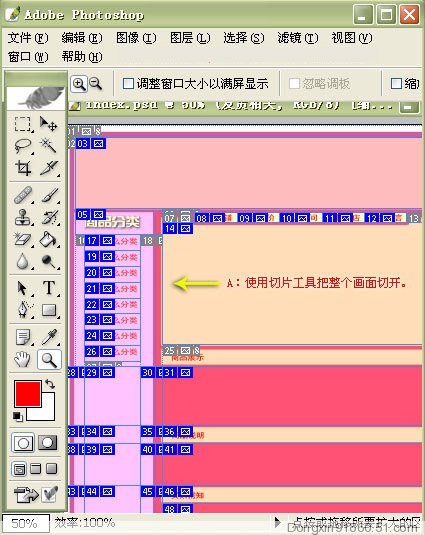Select the Clone Stamp tool
425x535 pixels.
(23, 218)
